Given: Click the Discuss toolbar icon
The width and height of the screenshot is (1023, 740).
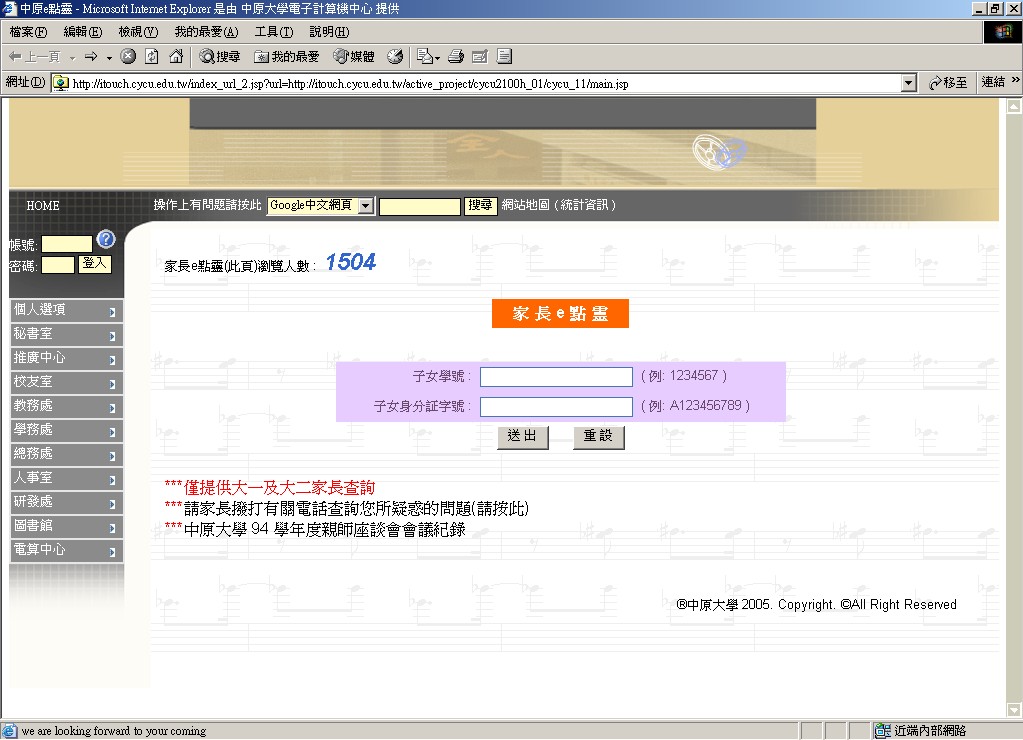Looking at the screenshot, I should (504, 57).
